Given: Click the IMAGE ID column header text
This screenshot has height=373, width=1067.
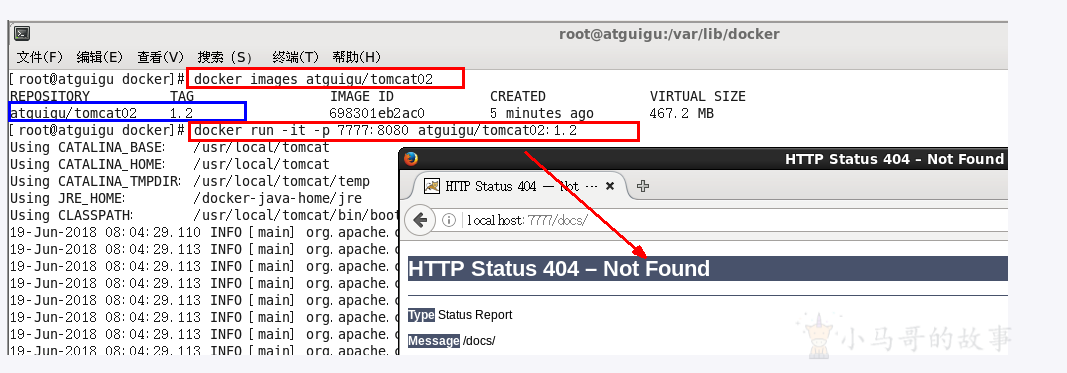Looking at the screenshot, I should click(x=361, y=96).
